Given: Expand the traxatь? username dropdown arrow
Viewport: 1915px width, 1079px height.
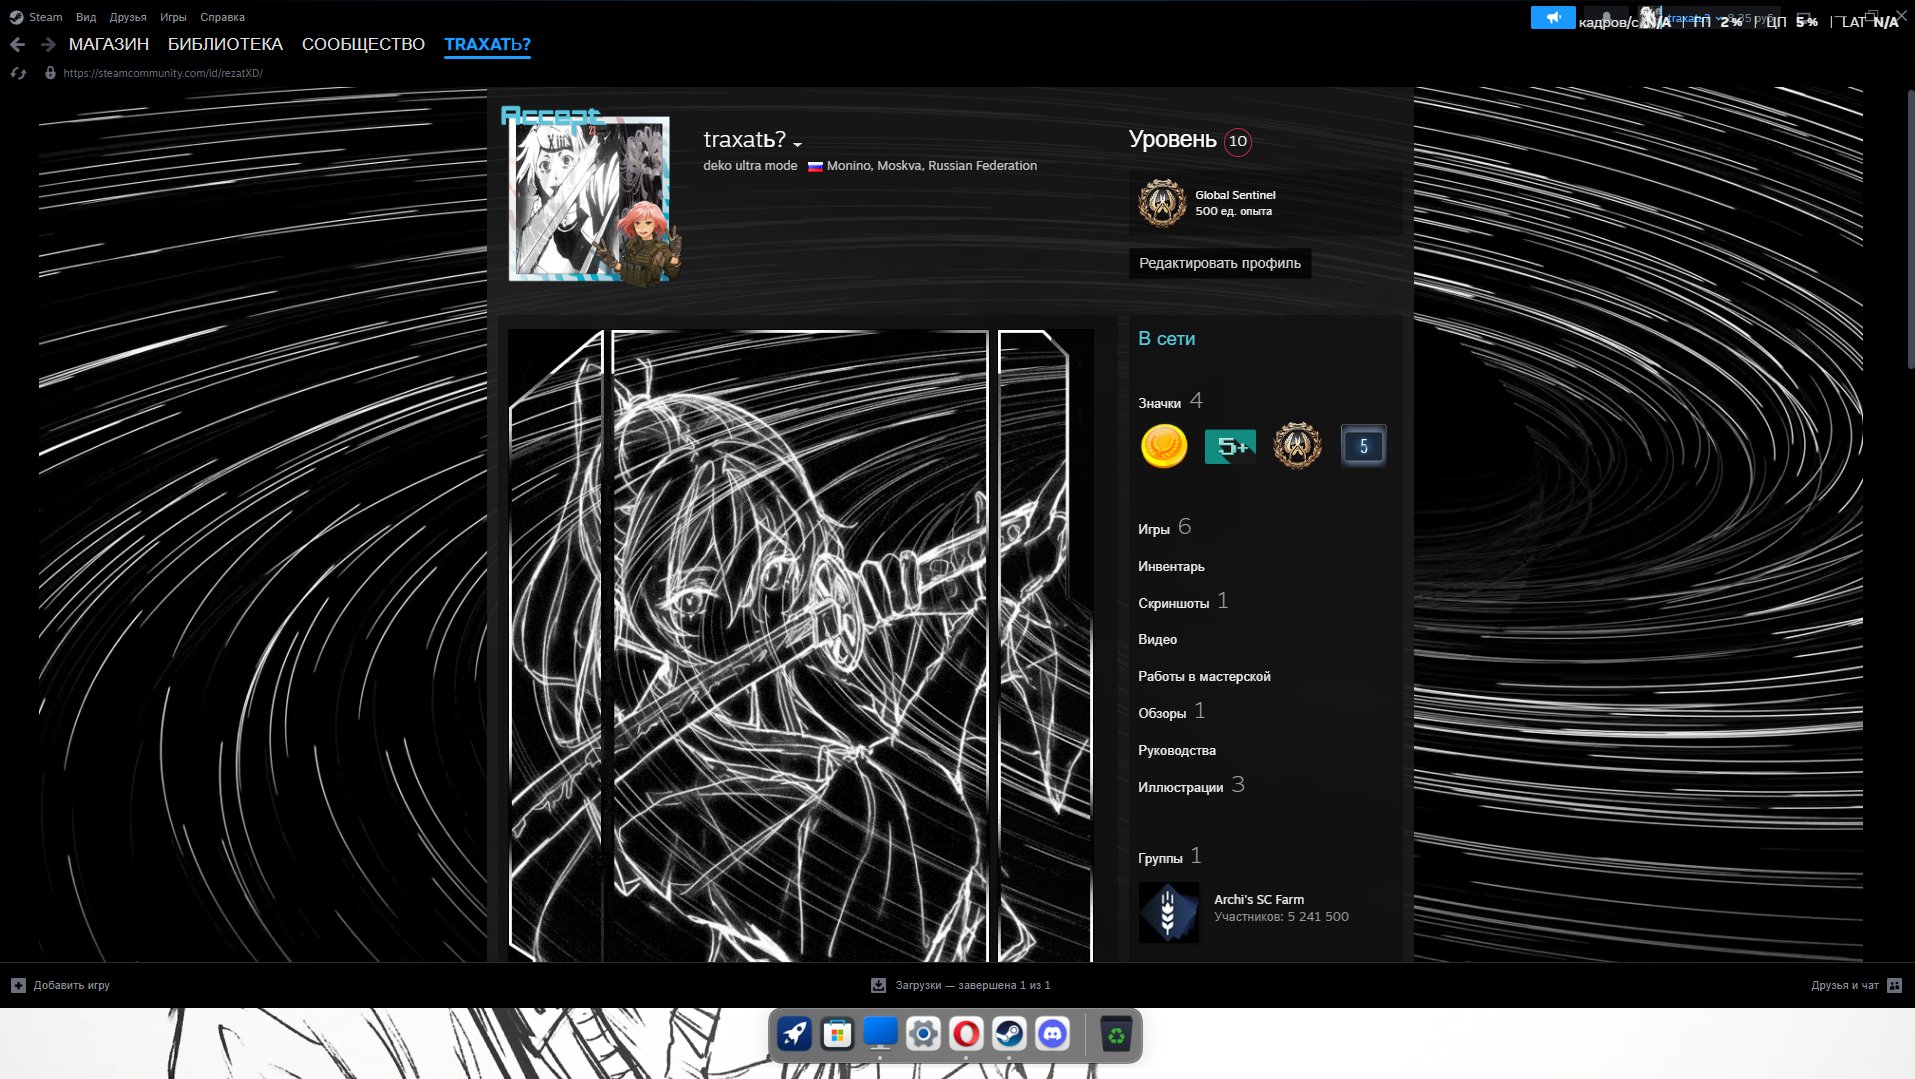Looking at the screenshot, I should pyautogui.click(x=797, y=144).
